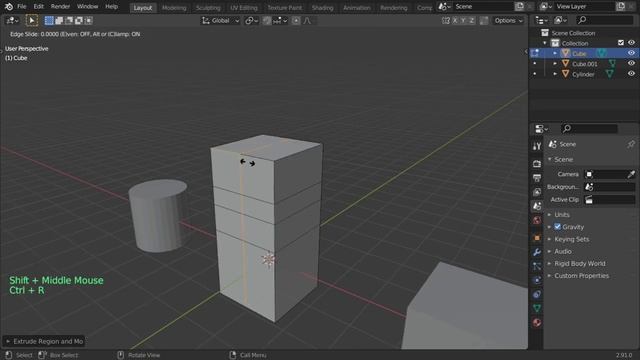Toggle Y axis mirror

point(463,20)
